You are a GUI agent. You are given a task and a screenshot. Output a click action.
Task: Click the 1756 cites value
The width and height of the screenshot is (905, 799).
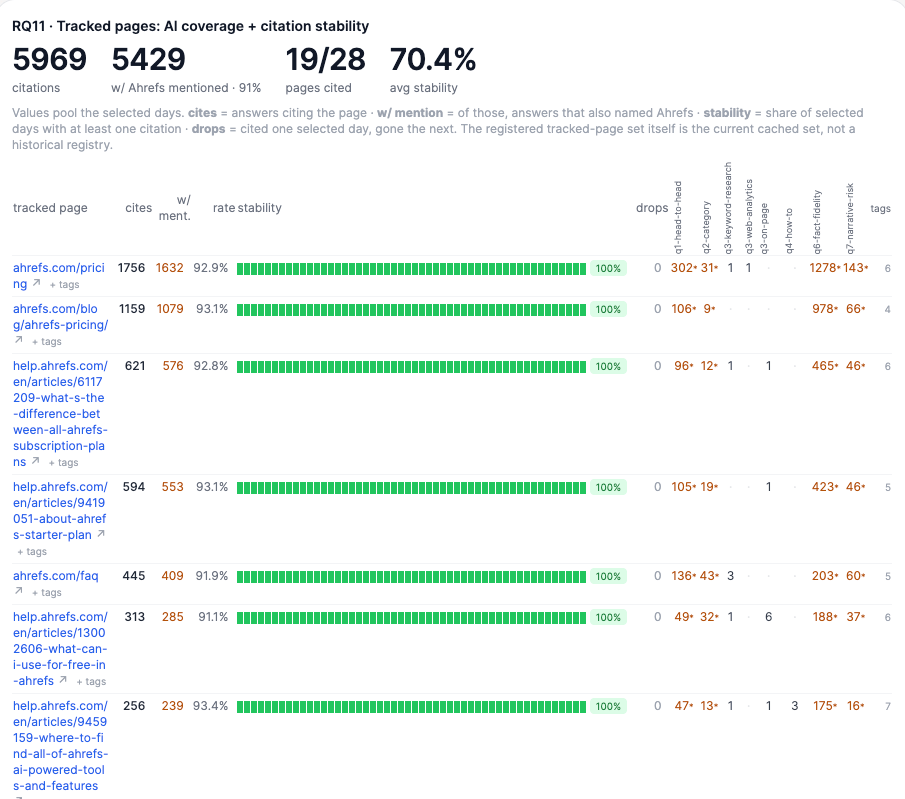(x=132, y=268)
